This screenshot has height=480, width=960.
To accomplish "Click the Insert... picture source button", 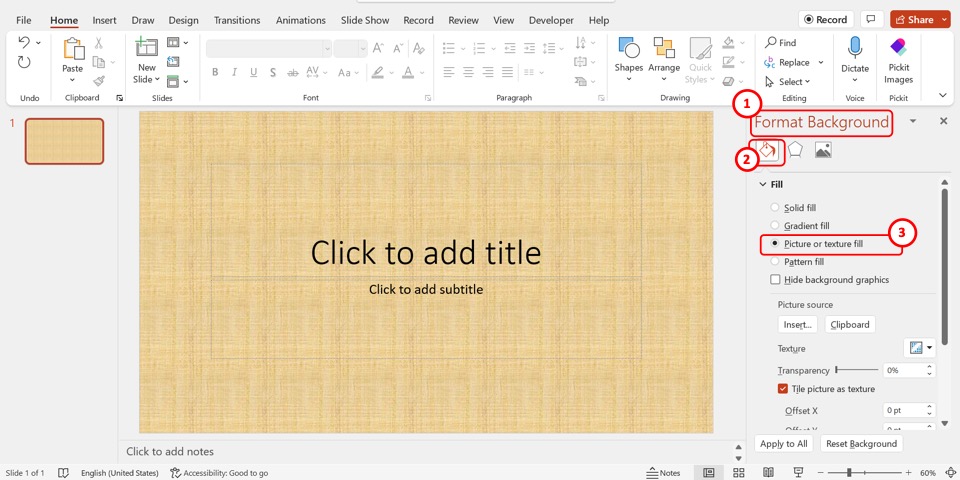I will click(797, 324).
